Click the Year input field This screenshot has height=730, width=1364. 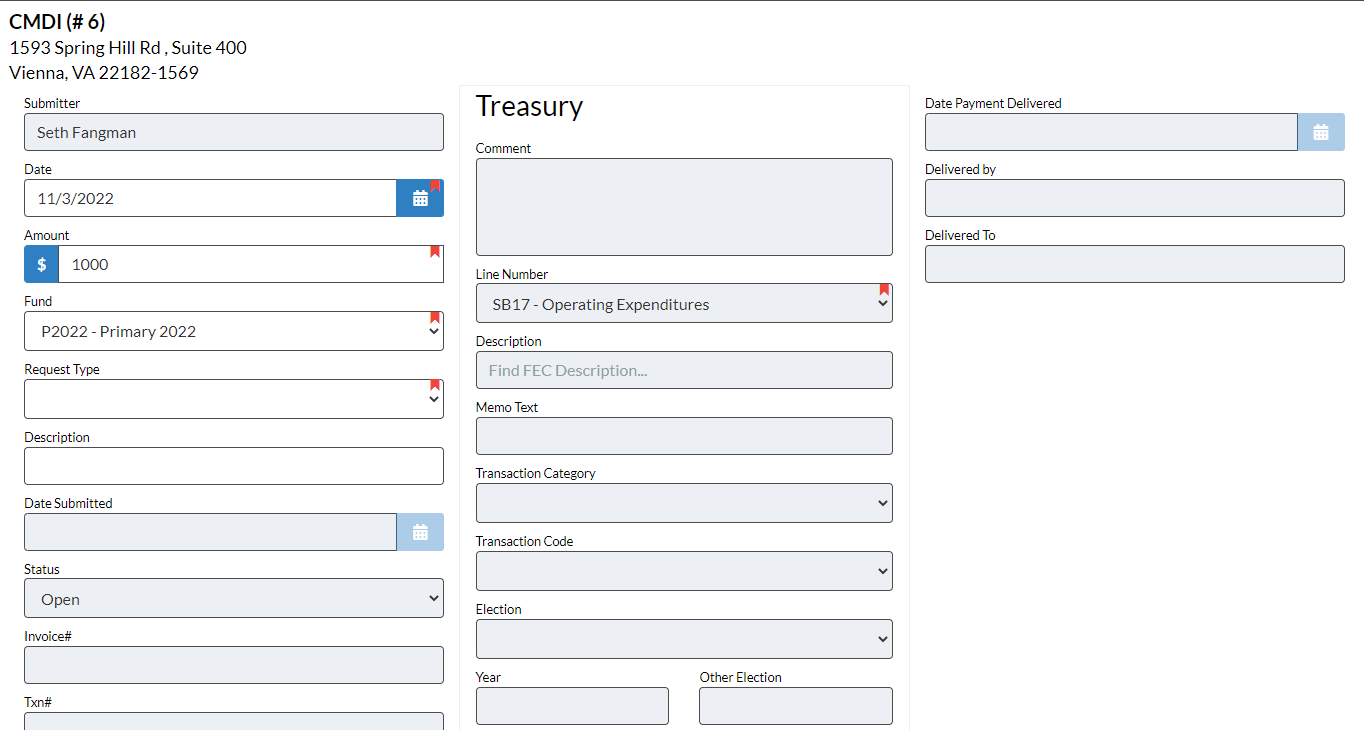point(572,706)
